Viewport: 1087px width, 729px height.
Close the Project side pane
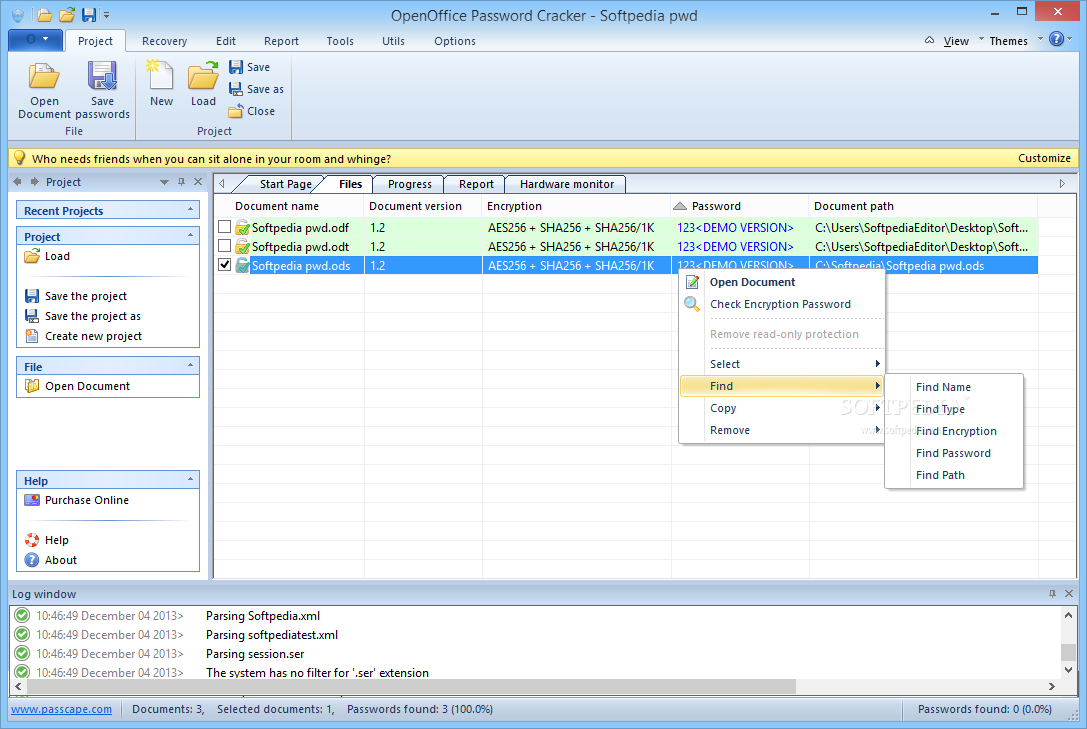(198, 182)
